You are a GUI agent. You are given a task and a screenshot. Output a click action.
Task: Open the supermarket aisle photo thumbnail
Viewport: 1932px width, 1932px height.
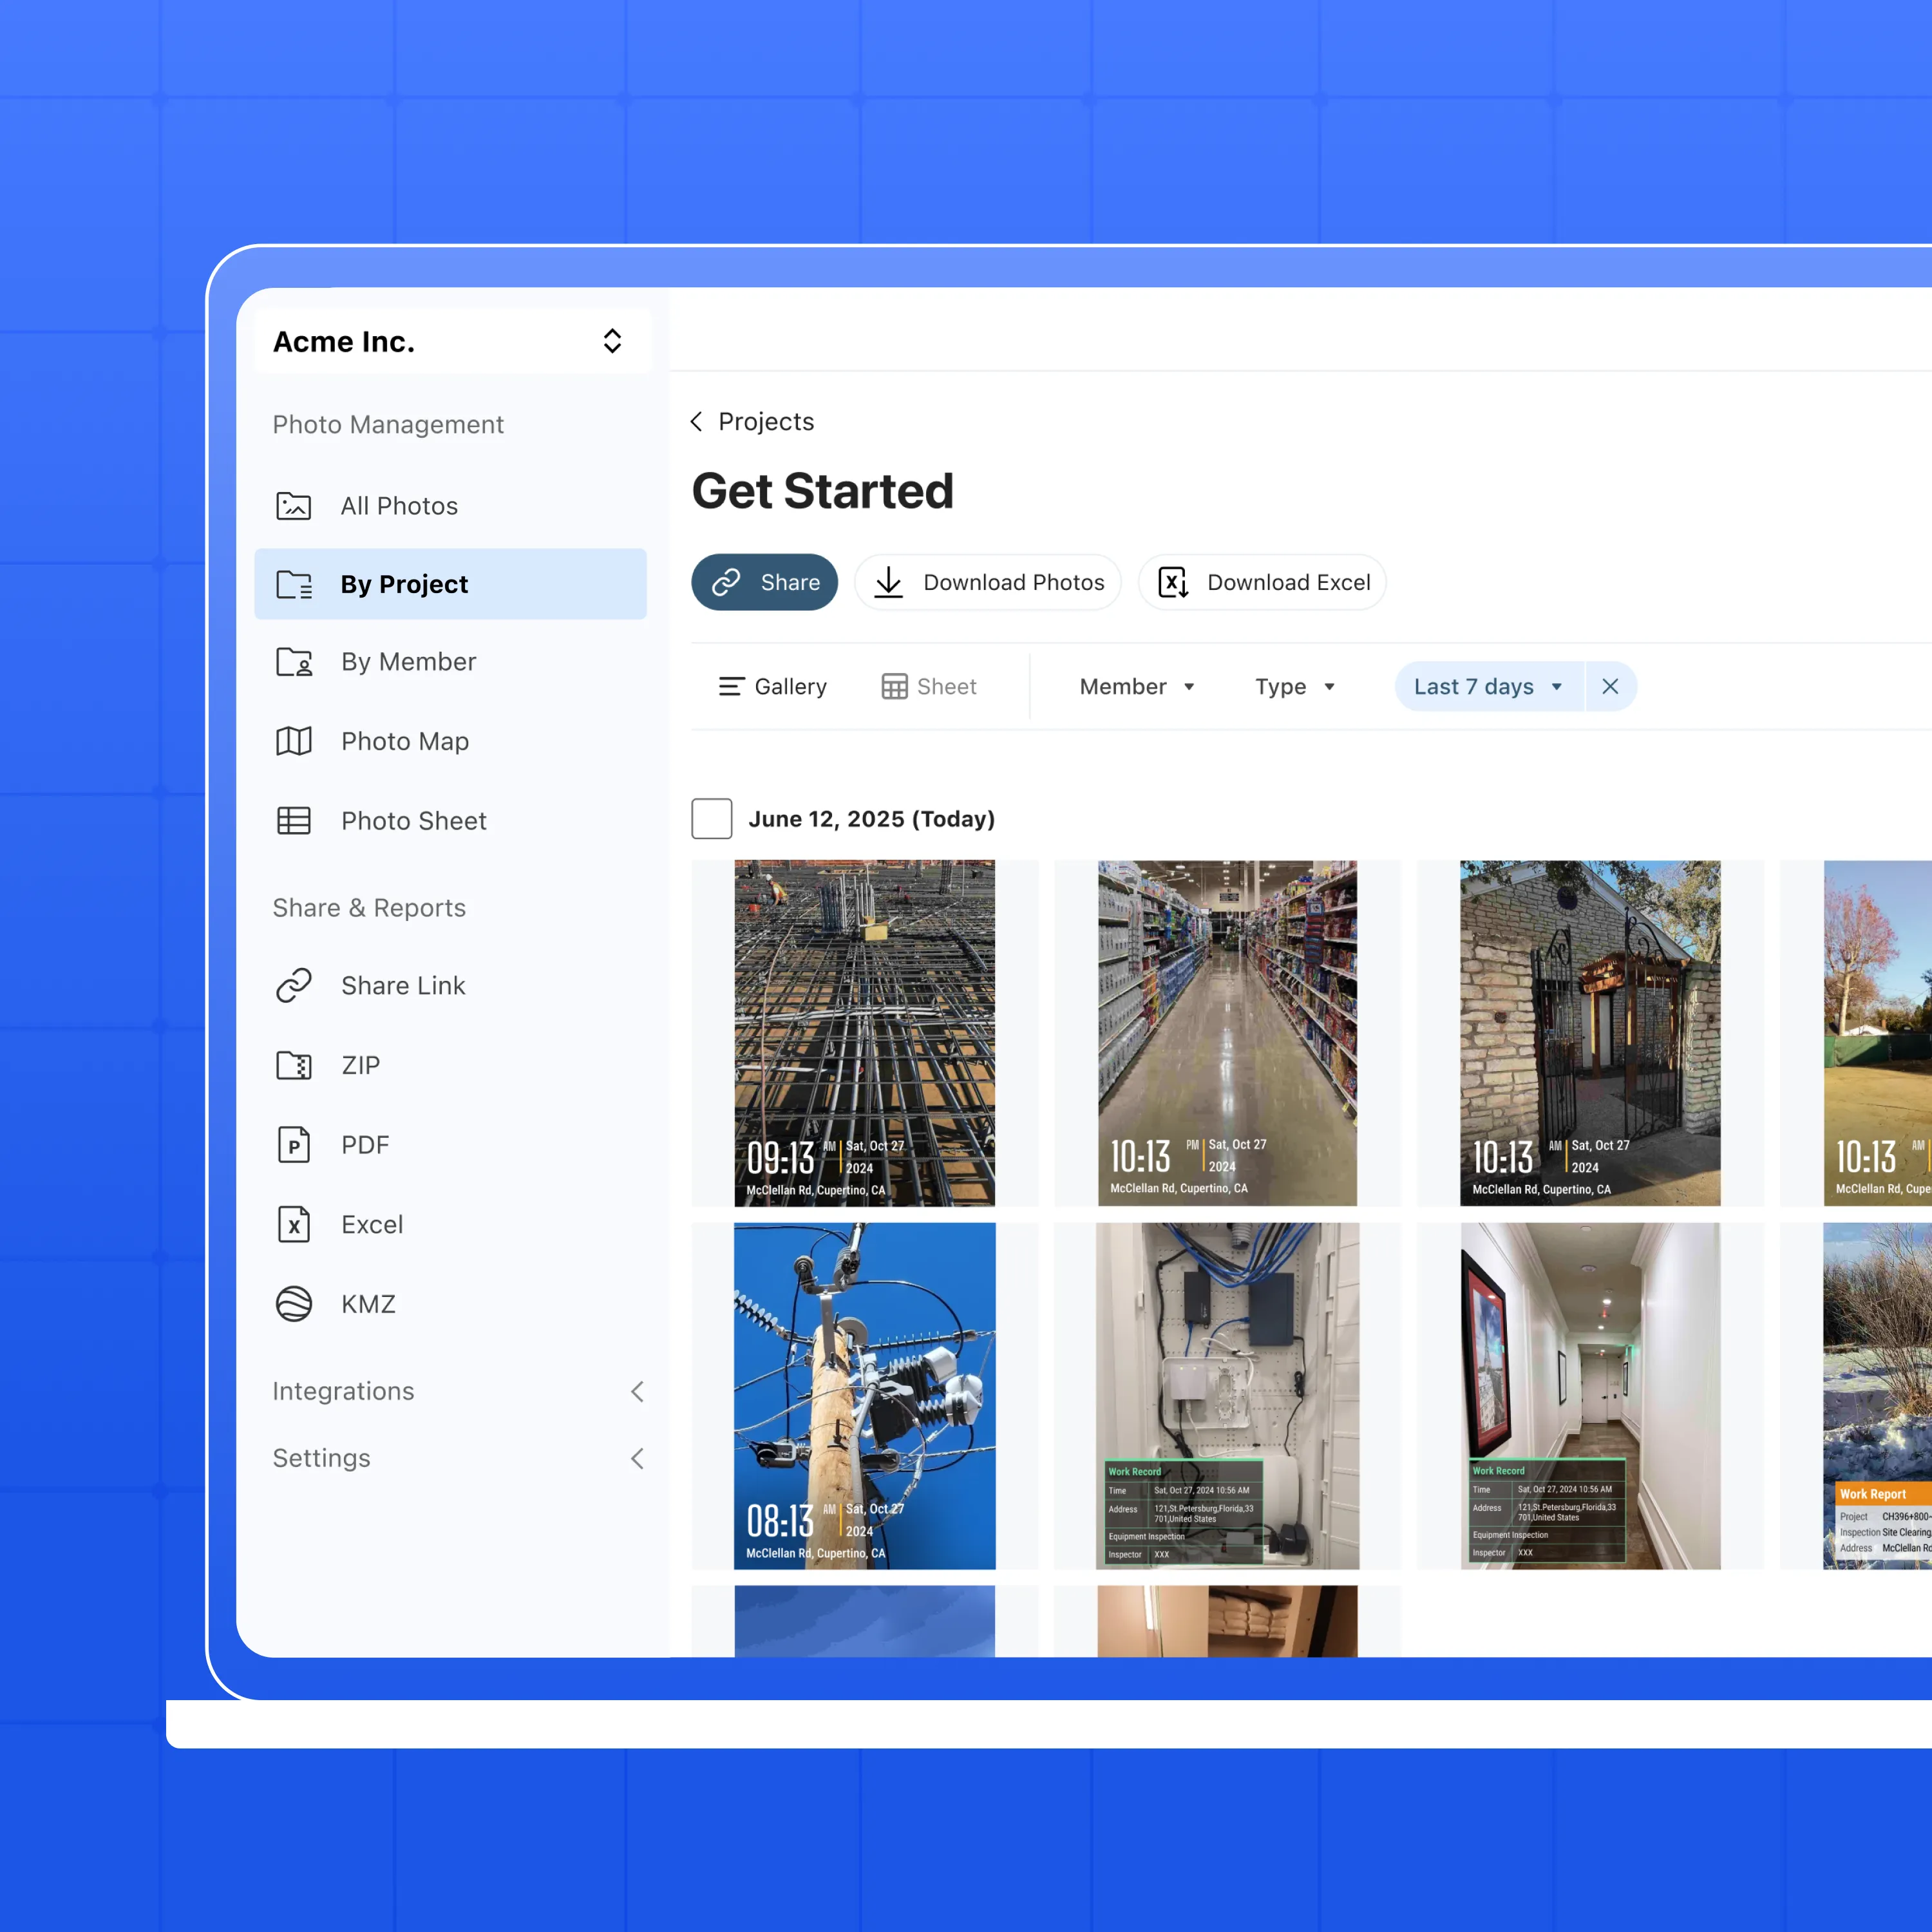click(1227, 1033)
